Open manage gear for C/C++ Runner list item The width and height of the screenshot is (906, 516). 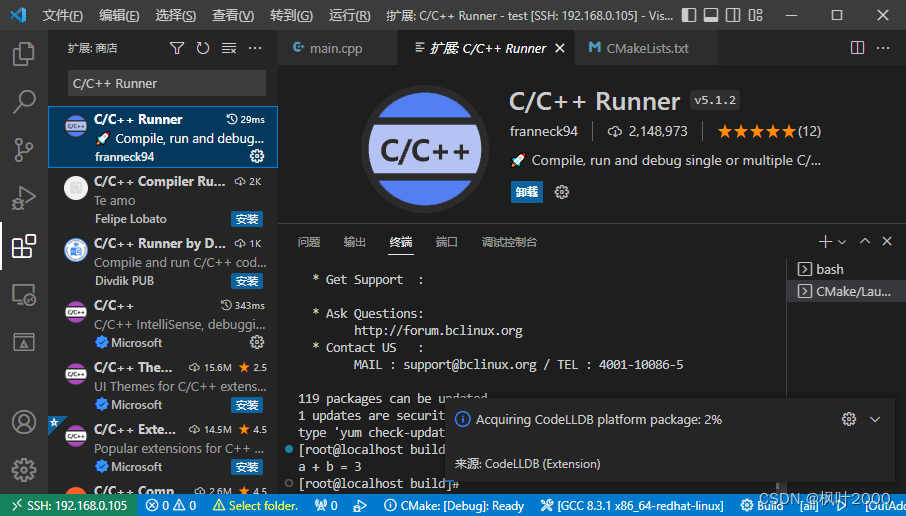click(x=257, y=156)
